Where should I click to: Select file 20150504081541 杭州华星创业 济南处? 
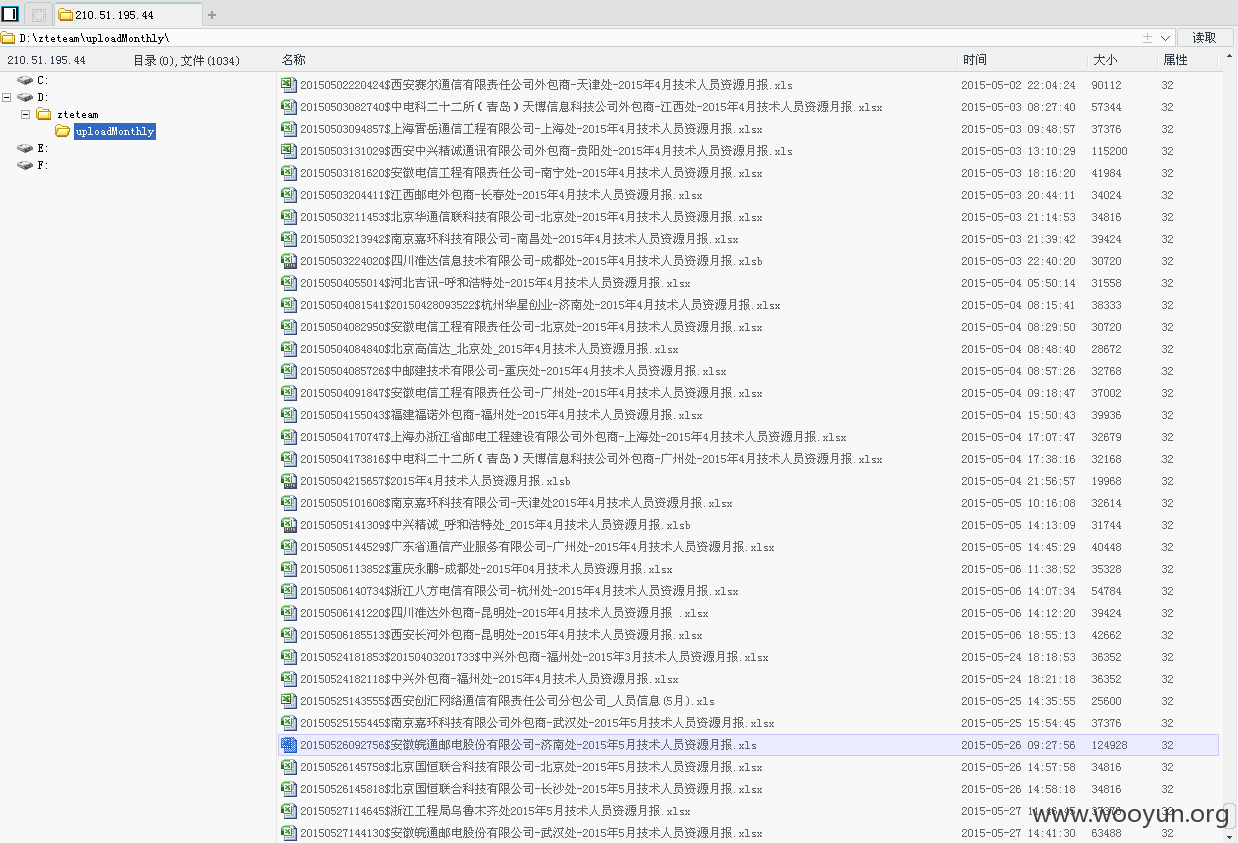click(540, 305)
